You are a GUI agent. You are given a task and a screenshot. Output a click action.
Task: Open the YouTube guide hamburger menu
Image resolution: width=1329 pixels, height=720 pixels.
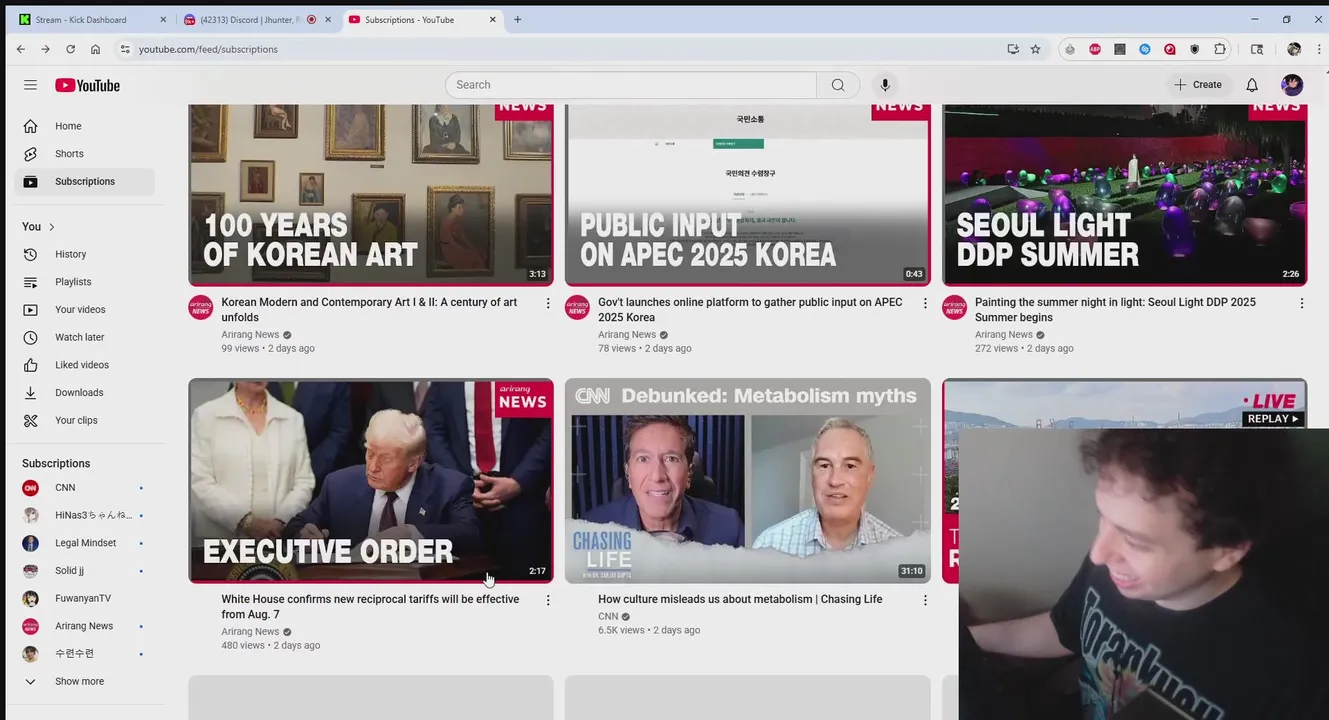(x=30, y=85)
